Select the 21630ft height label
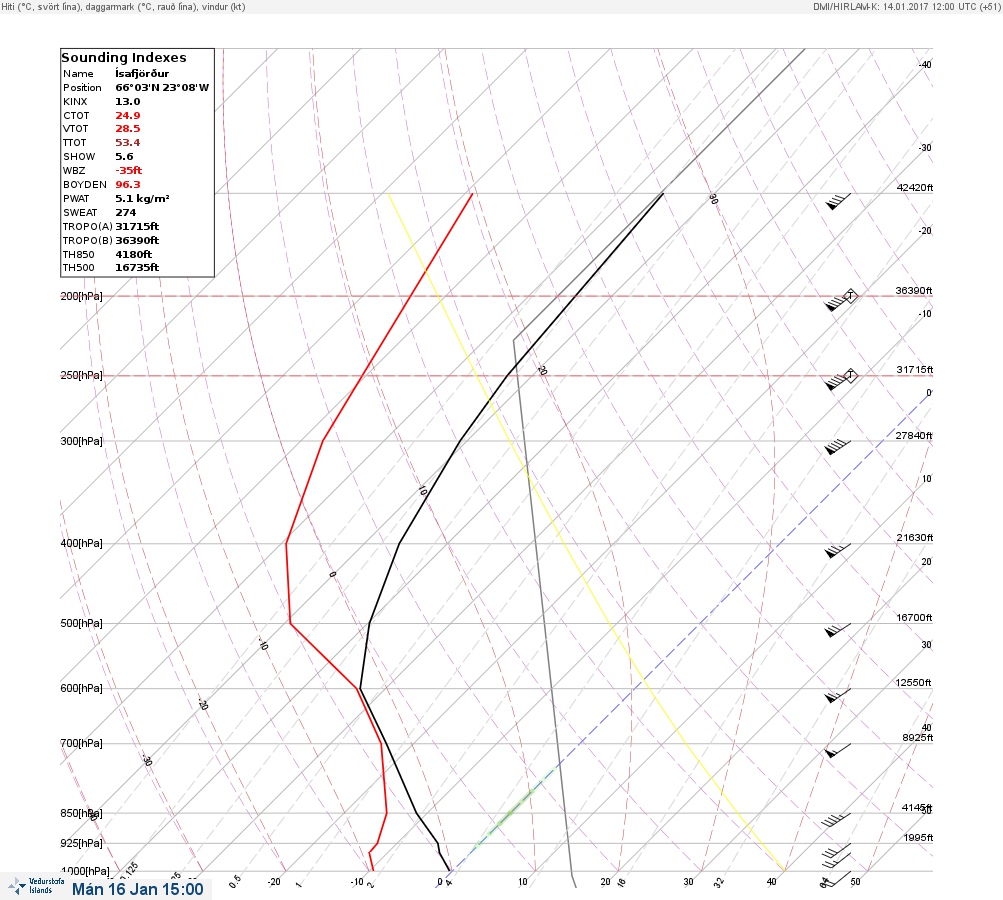 [x=915, y=537]
